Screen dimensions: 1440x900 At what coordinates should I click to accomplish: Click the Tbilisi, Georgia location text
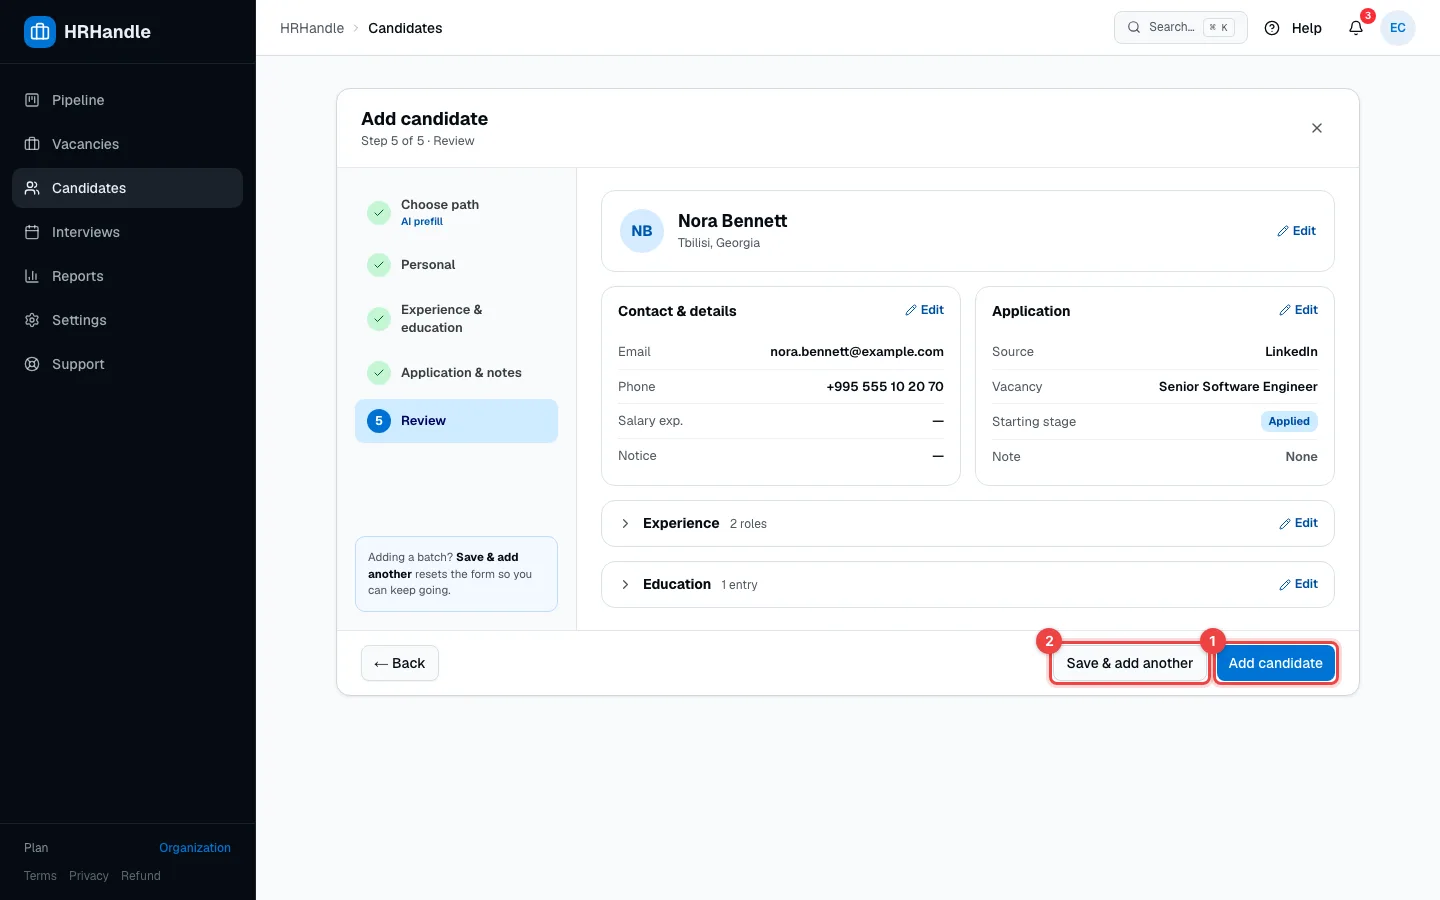pos(719,243)
